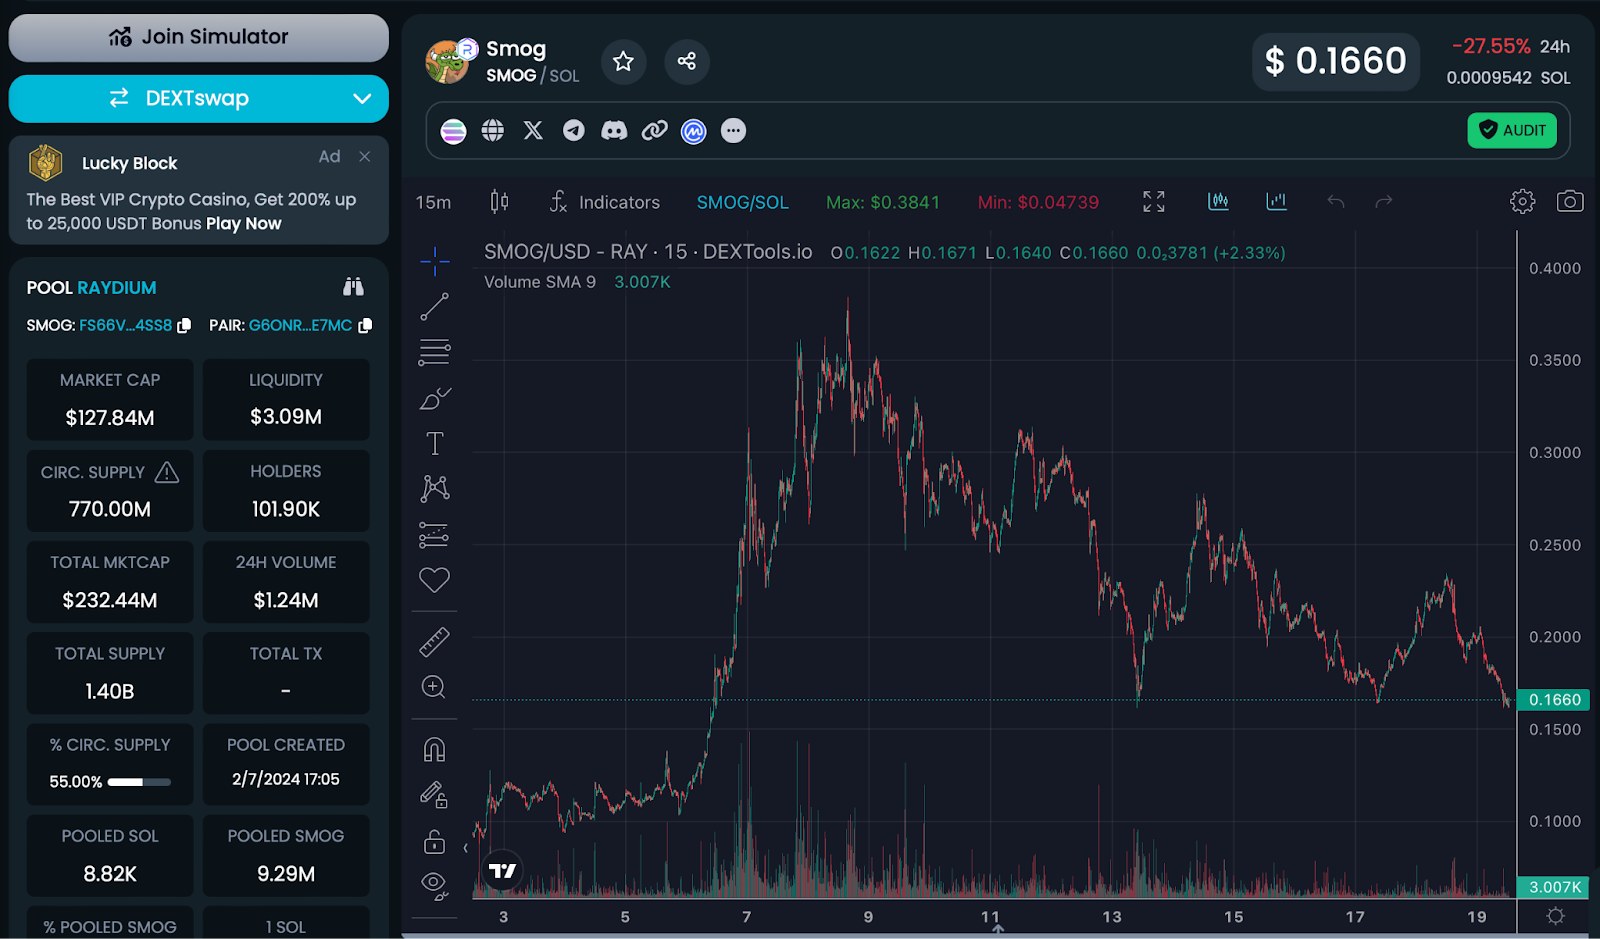The width and height of the screenshot is (1600, 939).
Task: Toggle the candle chart overlay icon
Action: 1218,202
